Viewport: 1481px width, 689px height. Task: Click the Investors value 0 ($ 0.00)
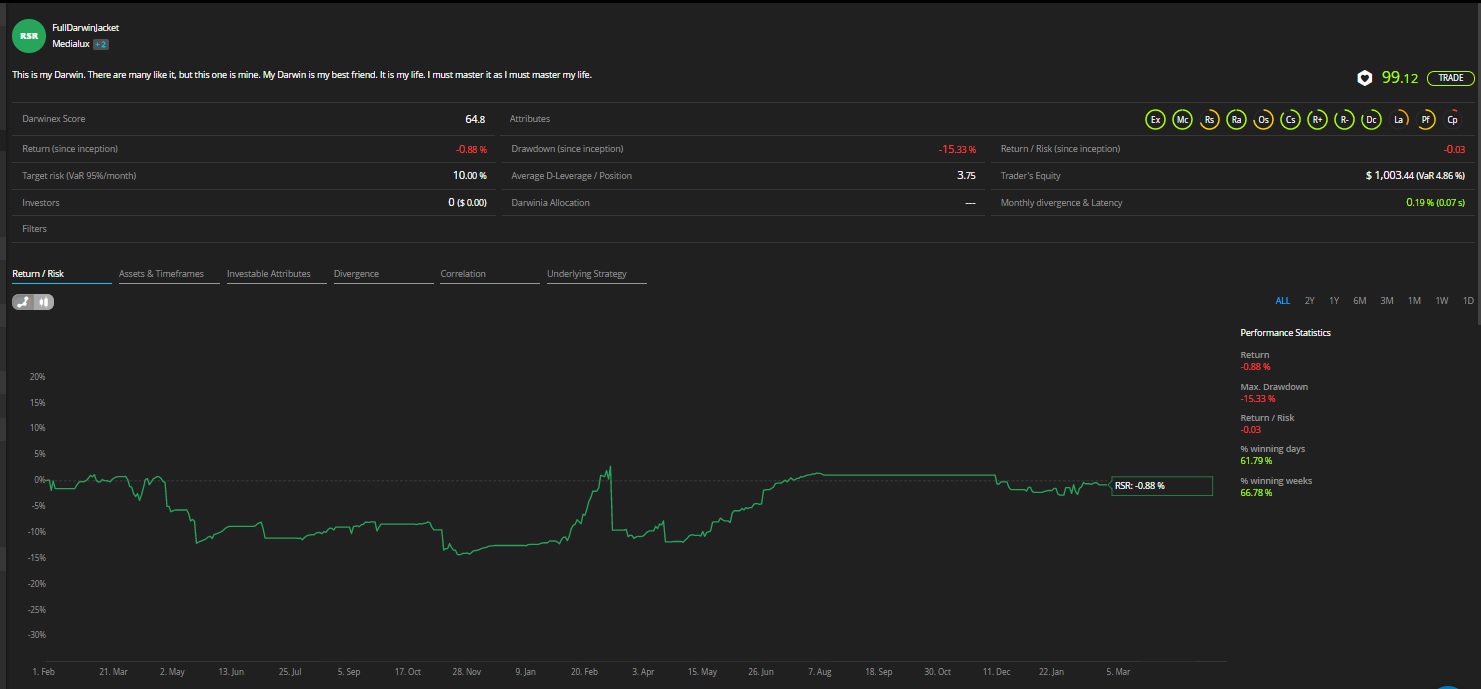467,202
